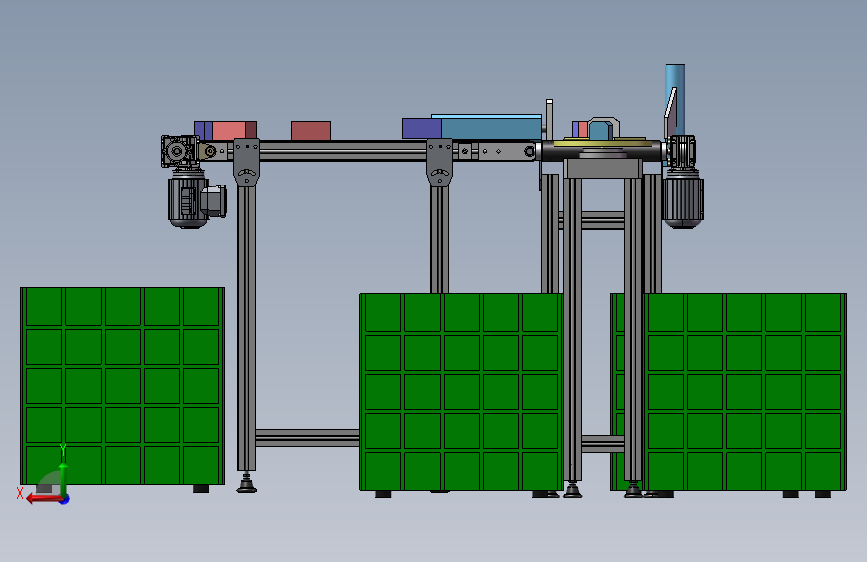Select the angled white plate beside the blue cylinder
This screenshot has width=867, height=562.
tap(670, 112)
